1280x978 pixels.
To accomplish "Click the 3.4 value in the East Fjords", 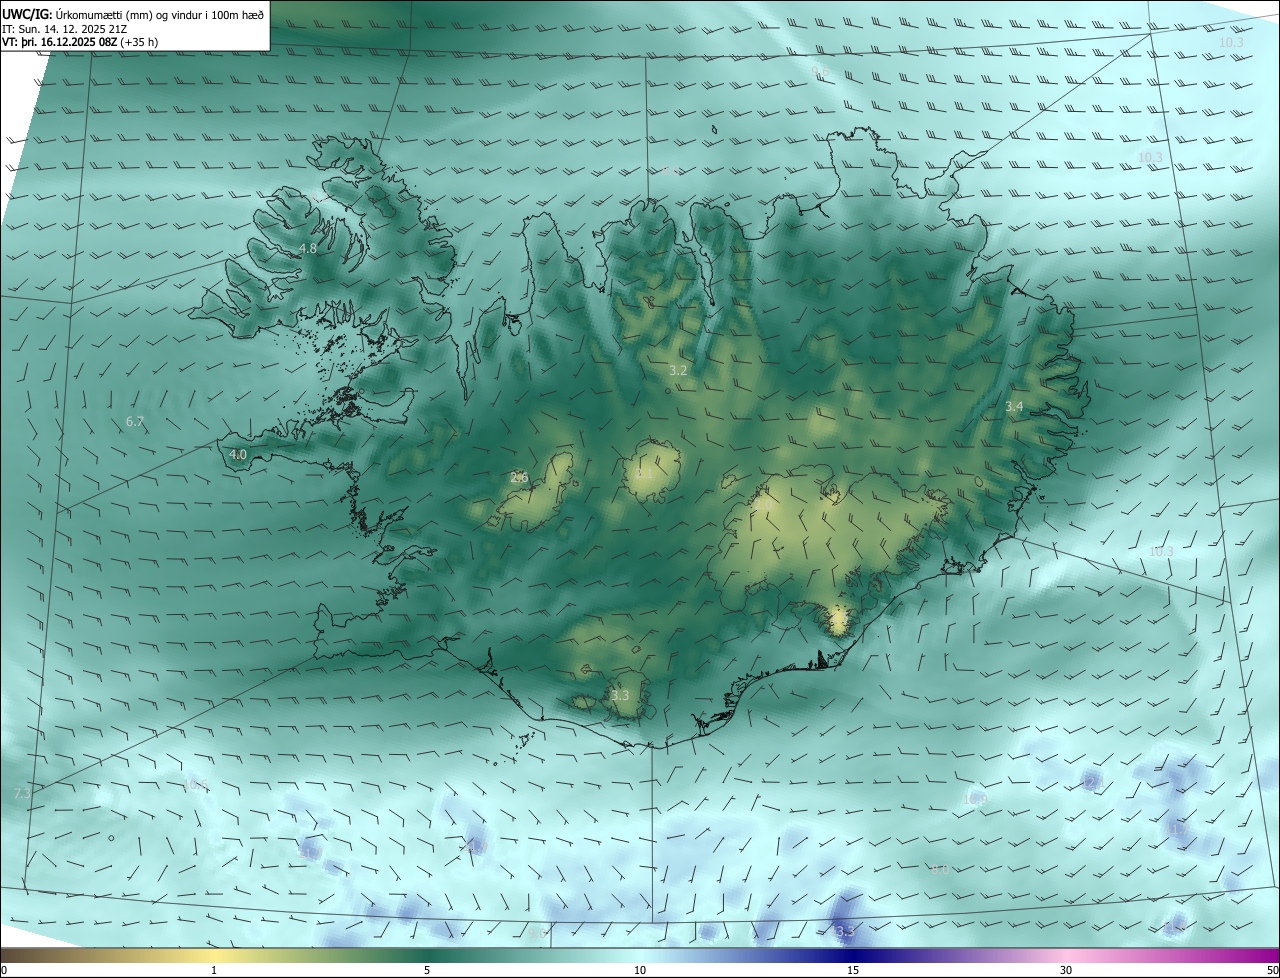I will [1014, 406].
